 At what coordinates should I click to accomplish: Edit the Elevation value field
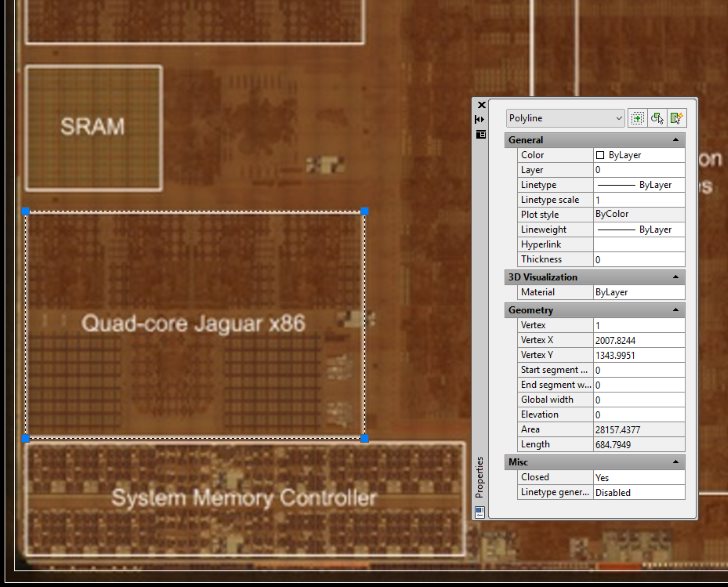tap(639, 415)
